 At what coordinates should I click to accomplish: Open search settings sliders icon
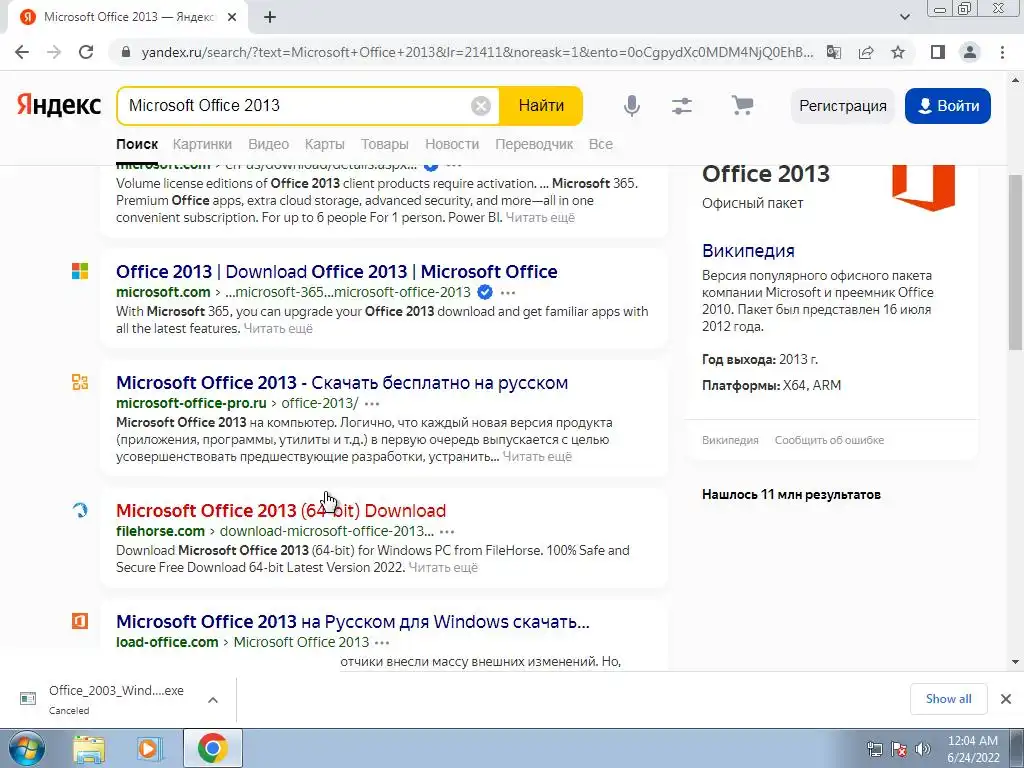point(682,105)
